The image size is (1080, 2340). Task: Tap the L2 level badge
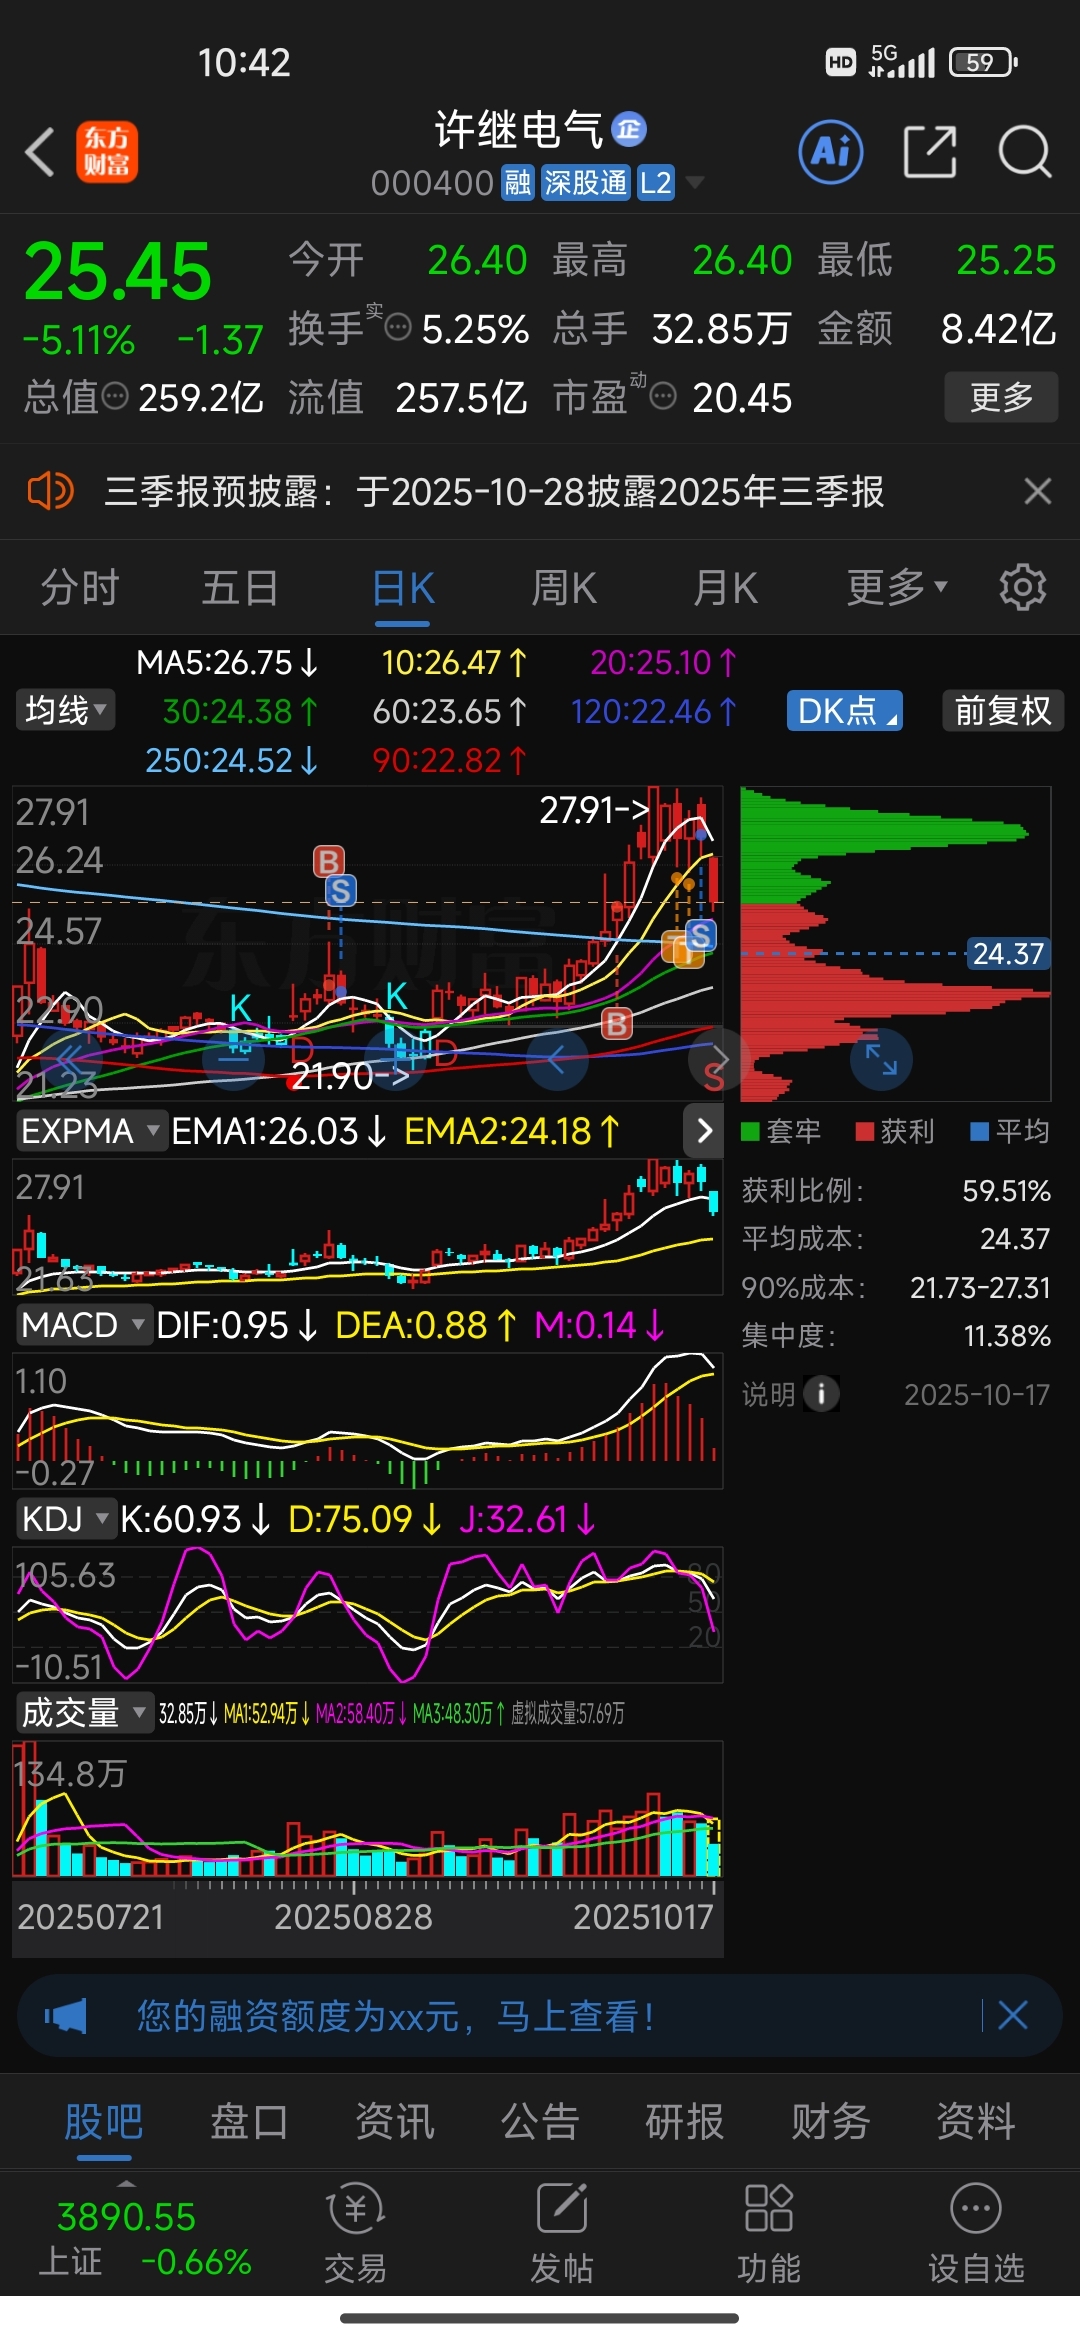point(656,183)
